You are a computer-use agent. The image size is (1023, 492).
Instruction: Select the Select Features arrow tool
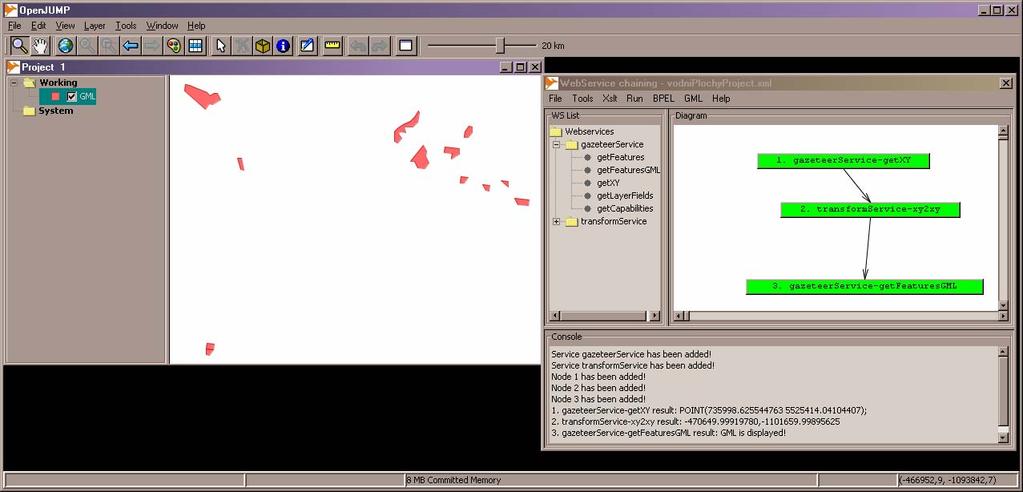[x=221, y=46]
